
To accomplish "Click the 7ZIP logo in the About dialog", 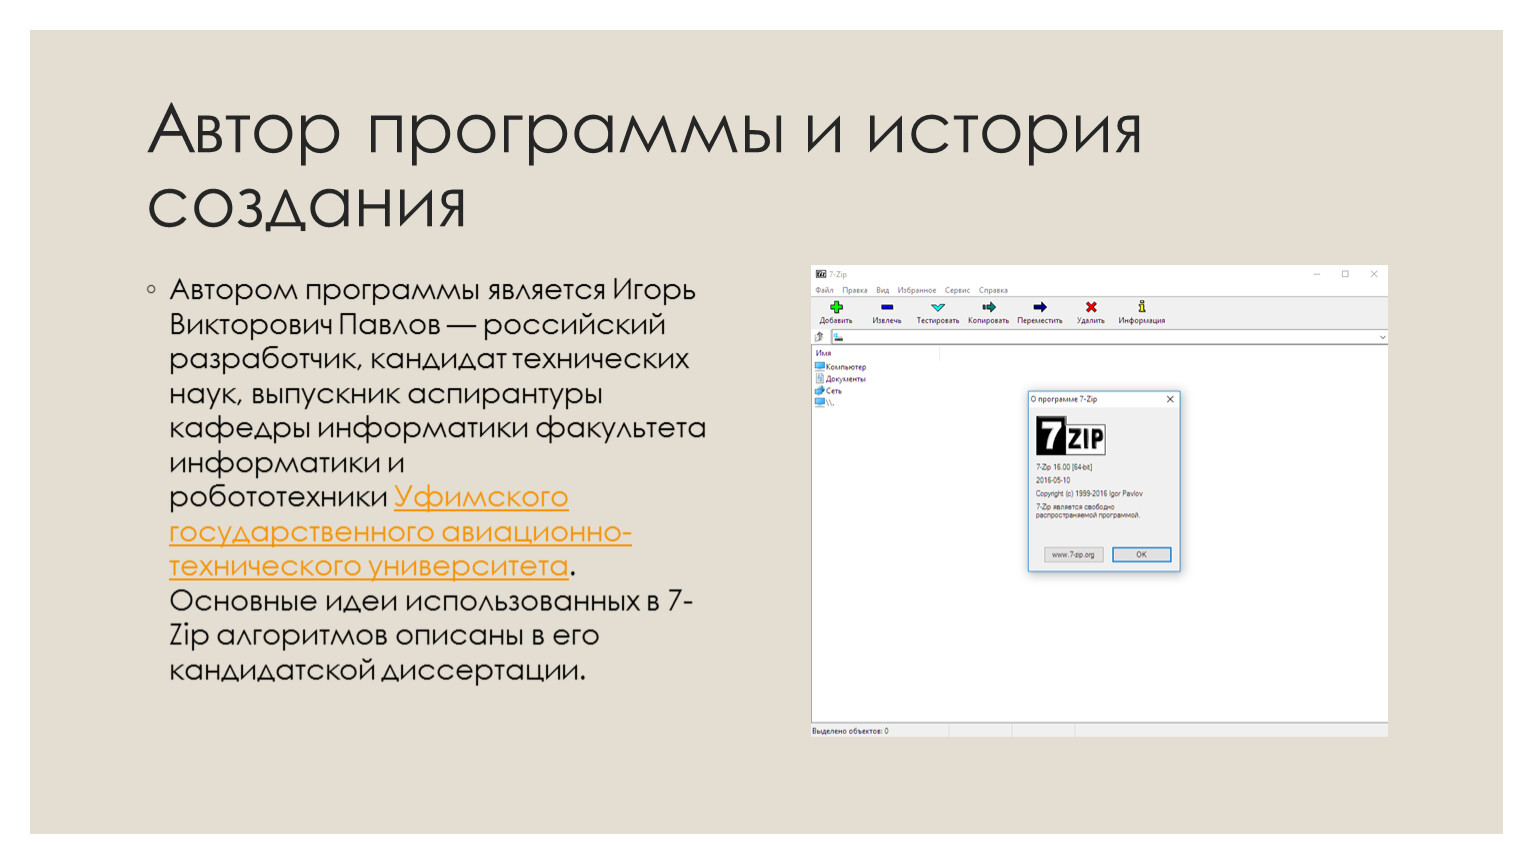I will click(1070, 436).
